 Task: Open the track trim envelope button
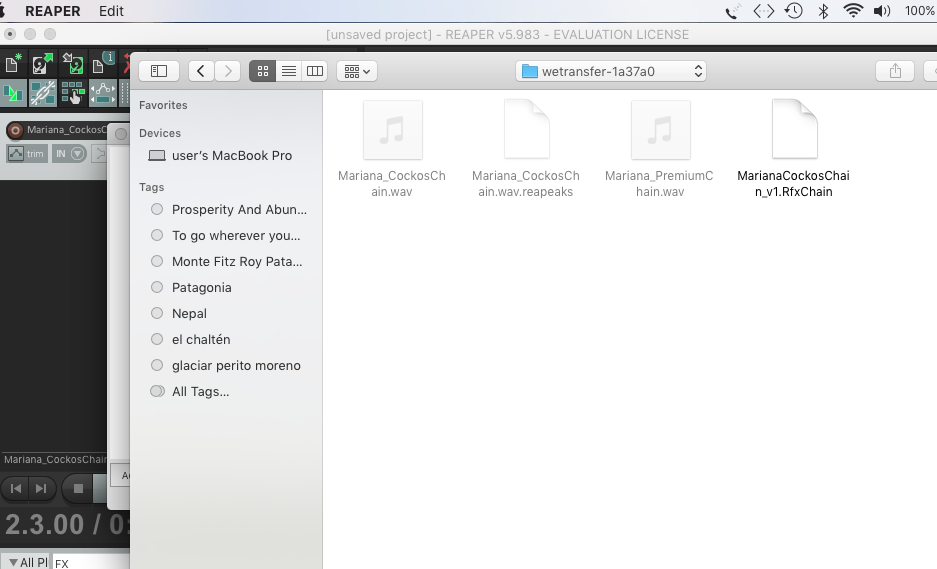pyautogui.click(x=27, y=153)
